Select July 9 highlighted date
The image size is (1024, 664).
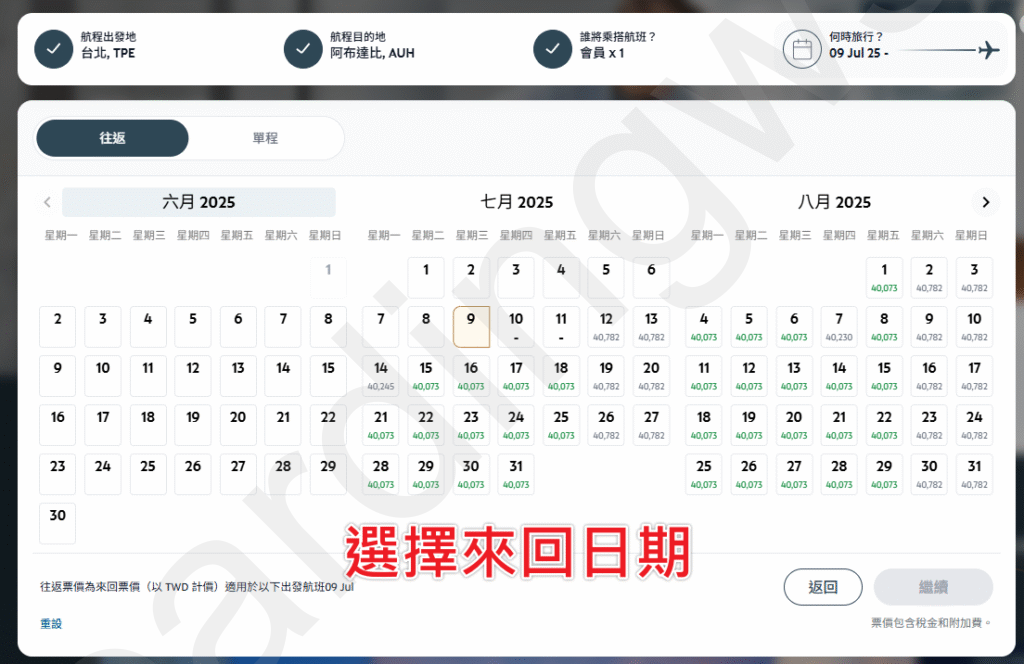(x=471, y=326)
